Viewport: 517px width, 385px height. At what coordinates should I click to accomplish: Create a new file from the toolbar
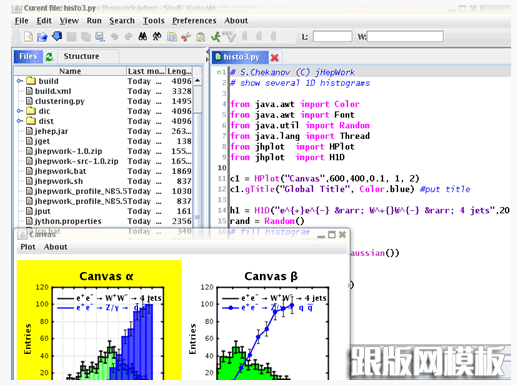pos(29,36)
